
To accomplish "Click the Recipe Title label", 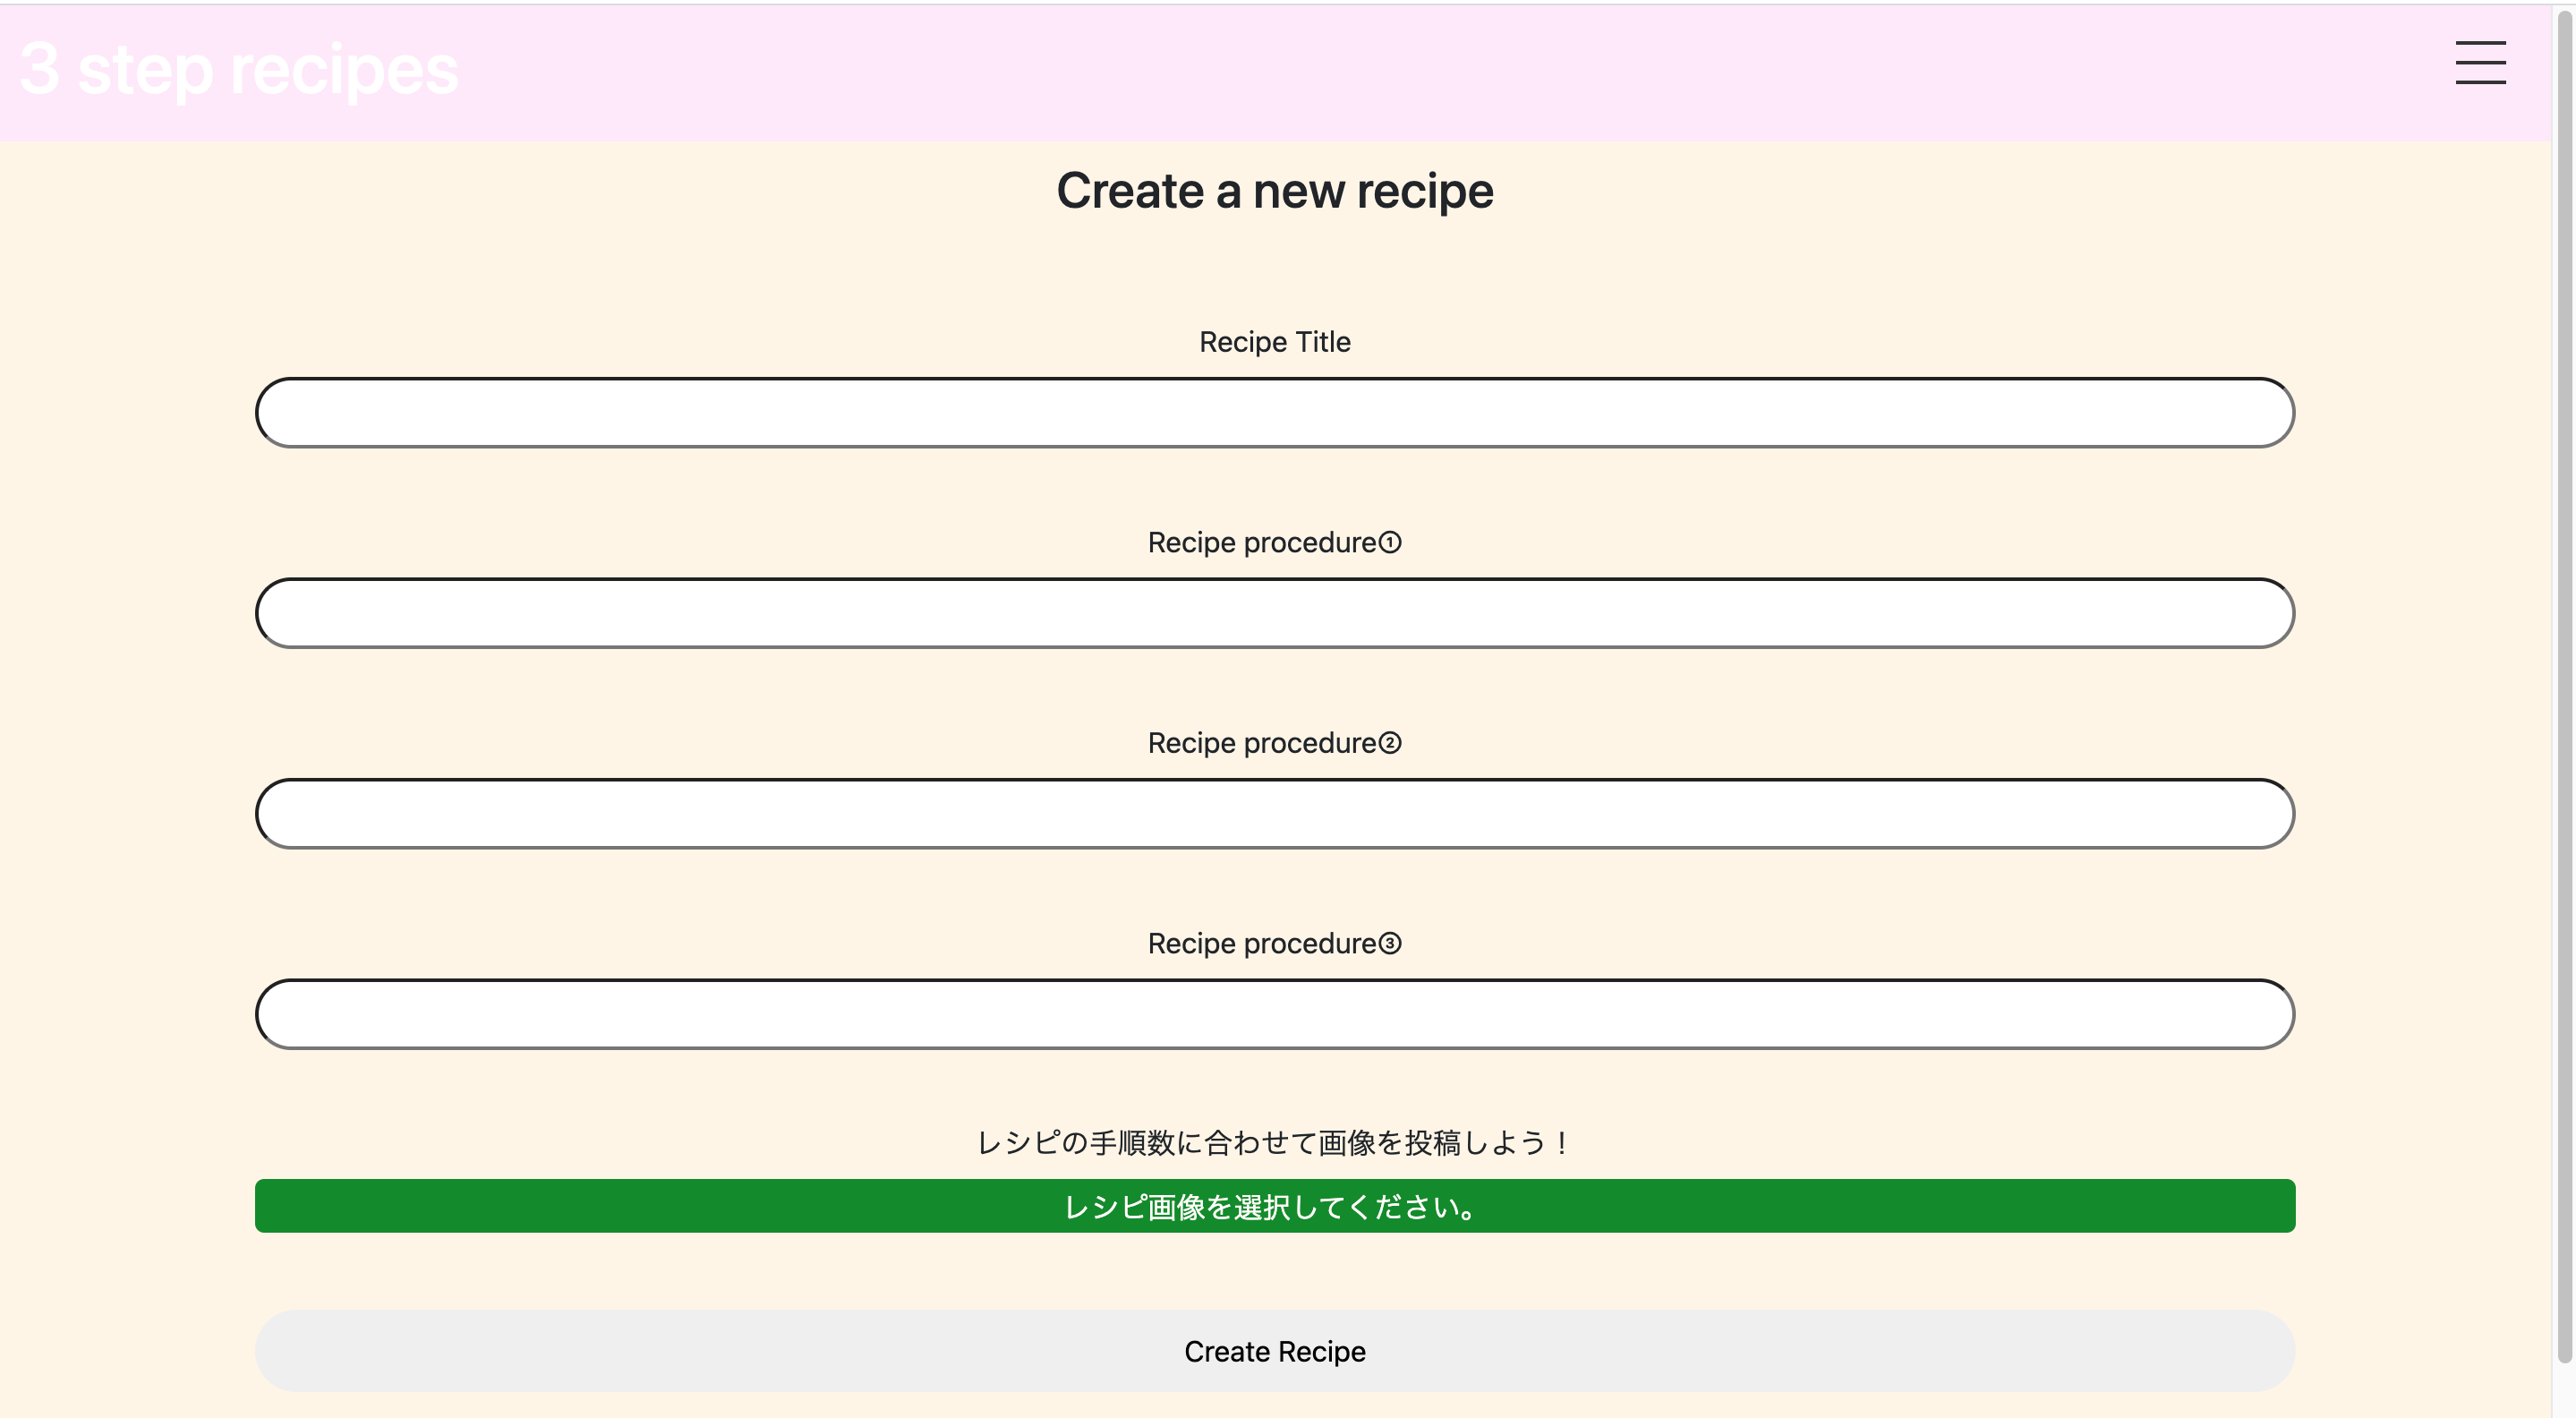I will tap(1275, 341).
